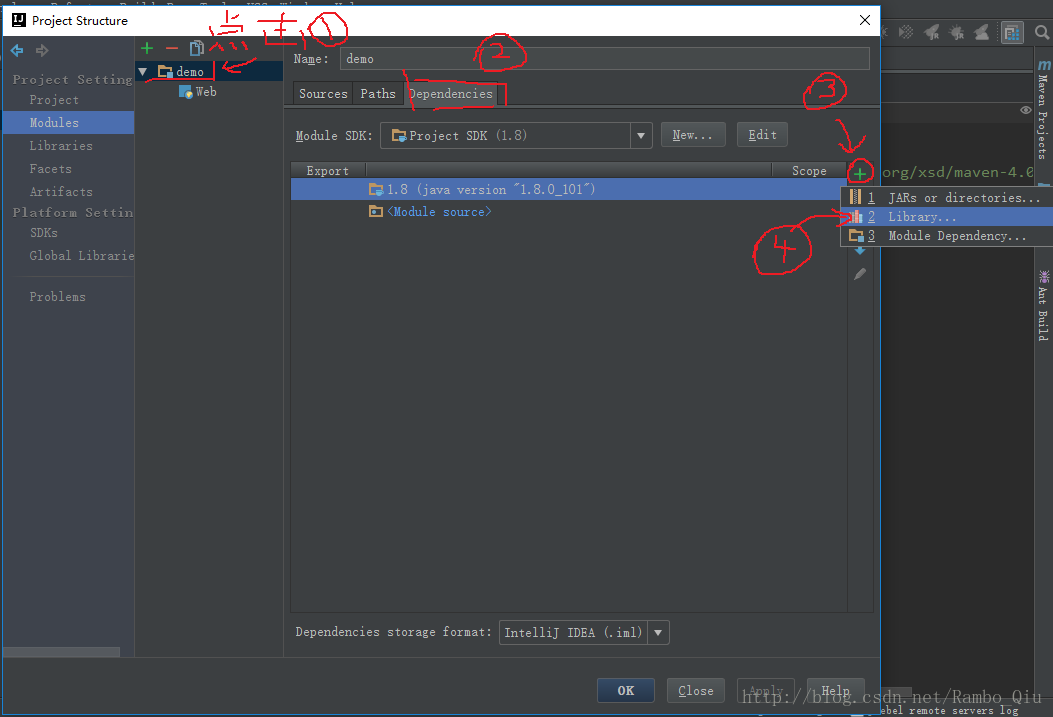The image size is (1053, 717).
Task: Confirm with the OK button
Action: (626, 690)
